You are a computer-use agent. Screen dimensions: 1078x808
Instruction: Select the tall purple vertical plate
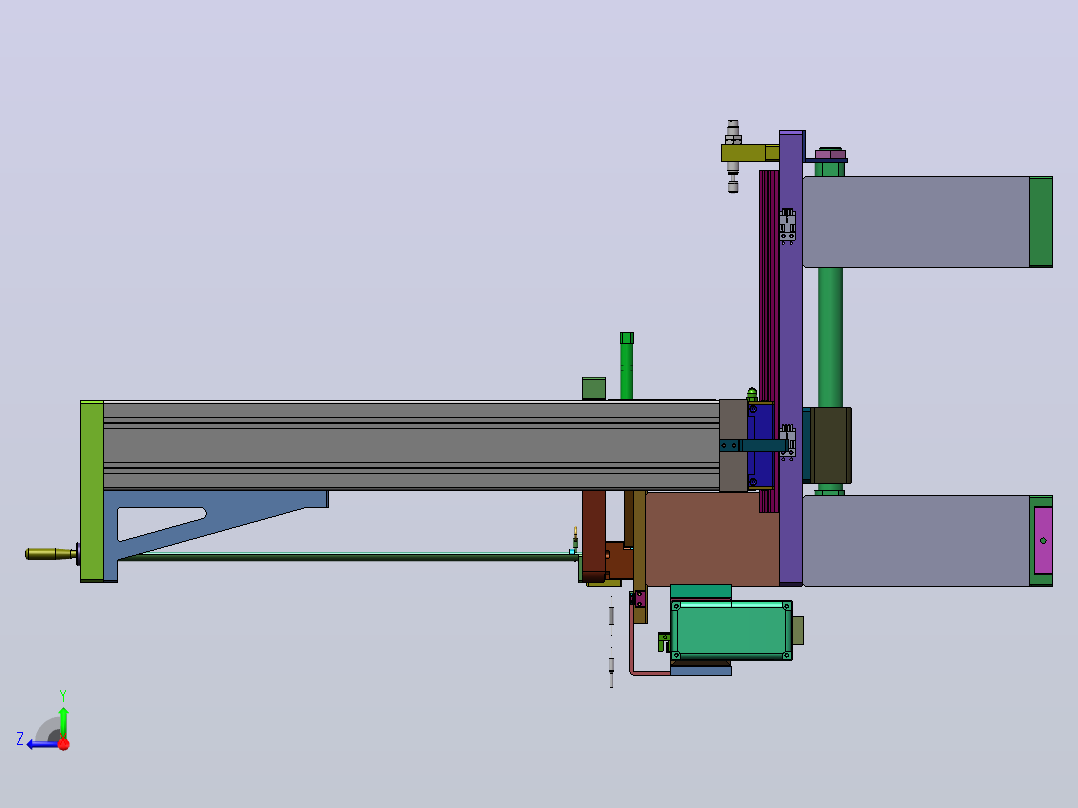click(791, 358)
